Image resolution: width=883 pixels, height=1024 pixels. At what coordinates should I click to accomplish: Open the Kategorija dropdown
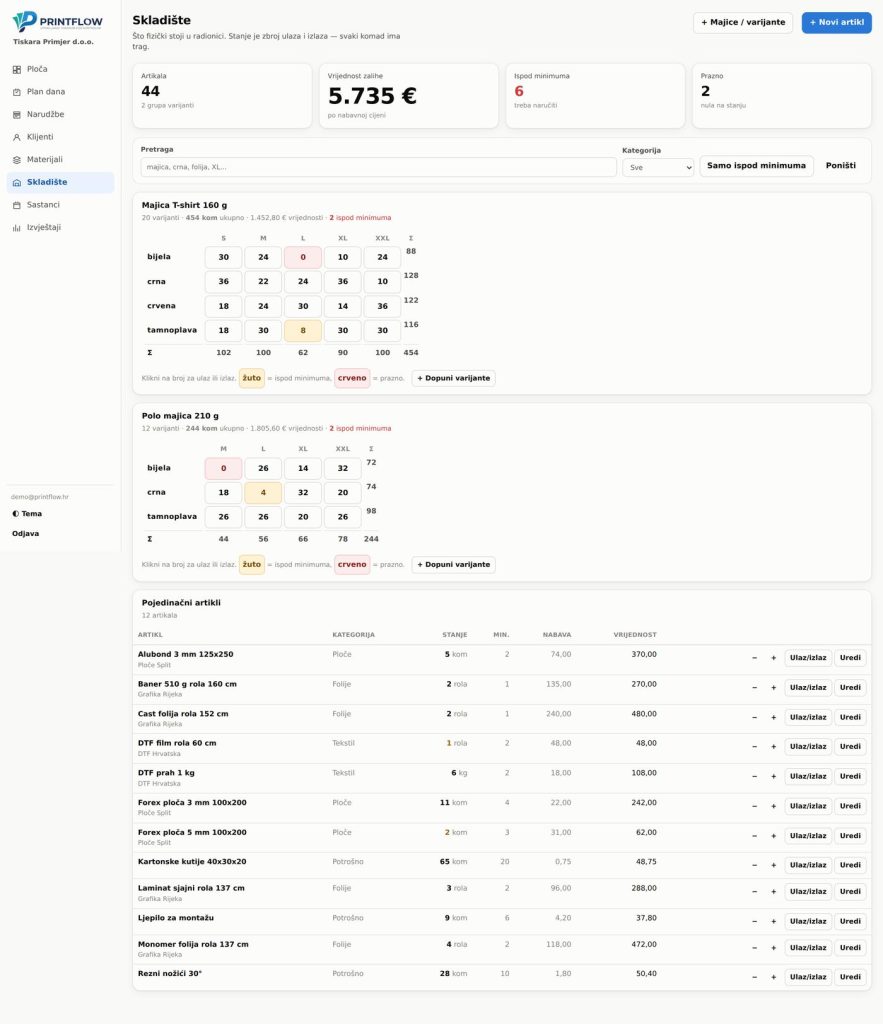click(658, 167)
